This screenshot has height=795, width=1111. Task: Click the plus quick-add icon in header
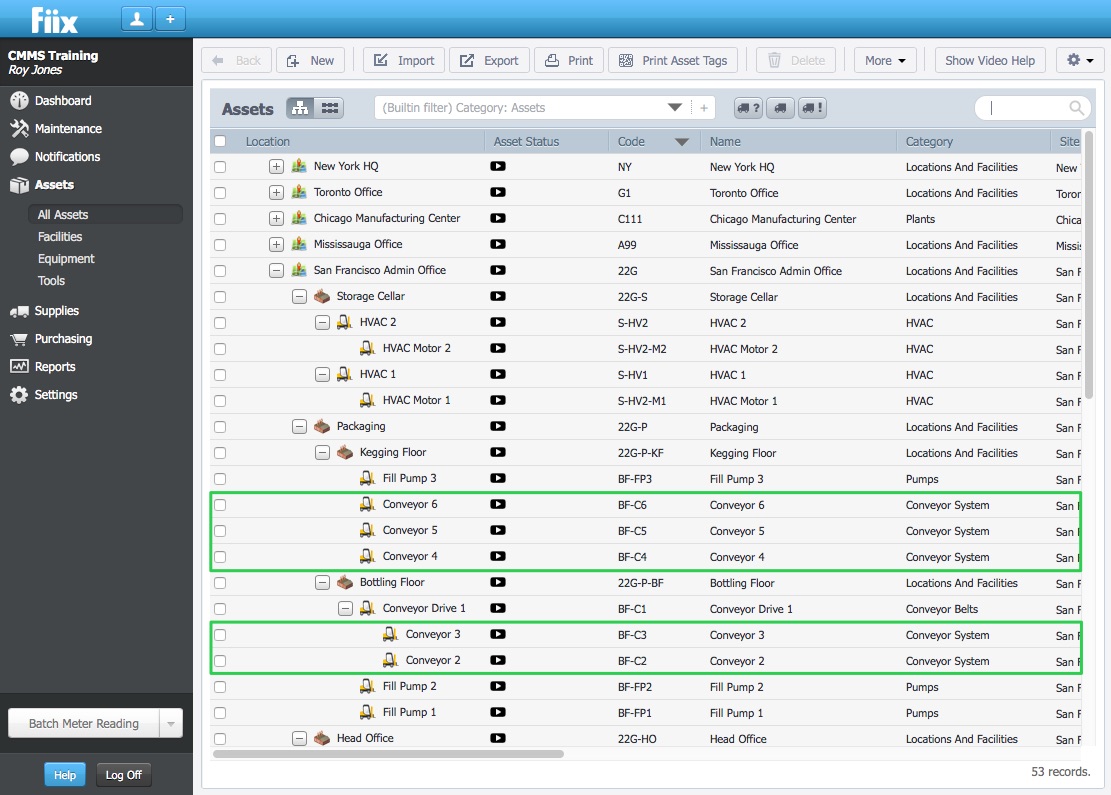[170, 19]
